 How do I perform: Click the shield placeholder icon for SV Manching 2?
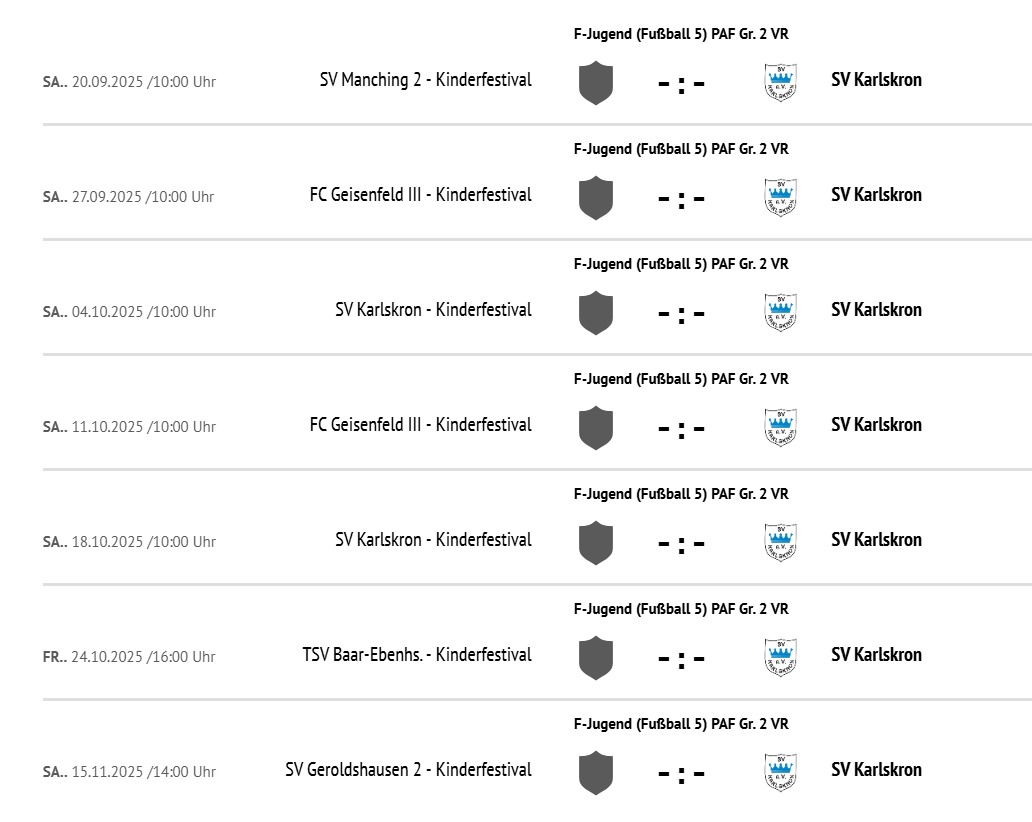click(595, 82)
